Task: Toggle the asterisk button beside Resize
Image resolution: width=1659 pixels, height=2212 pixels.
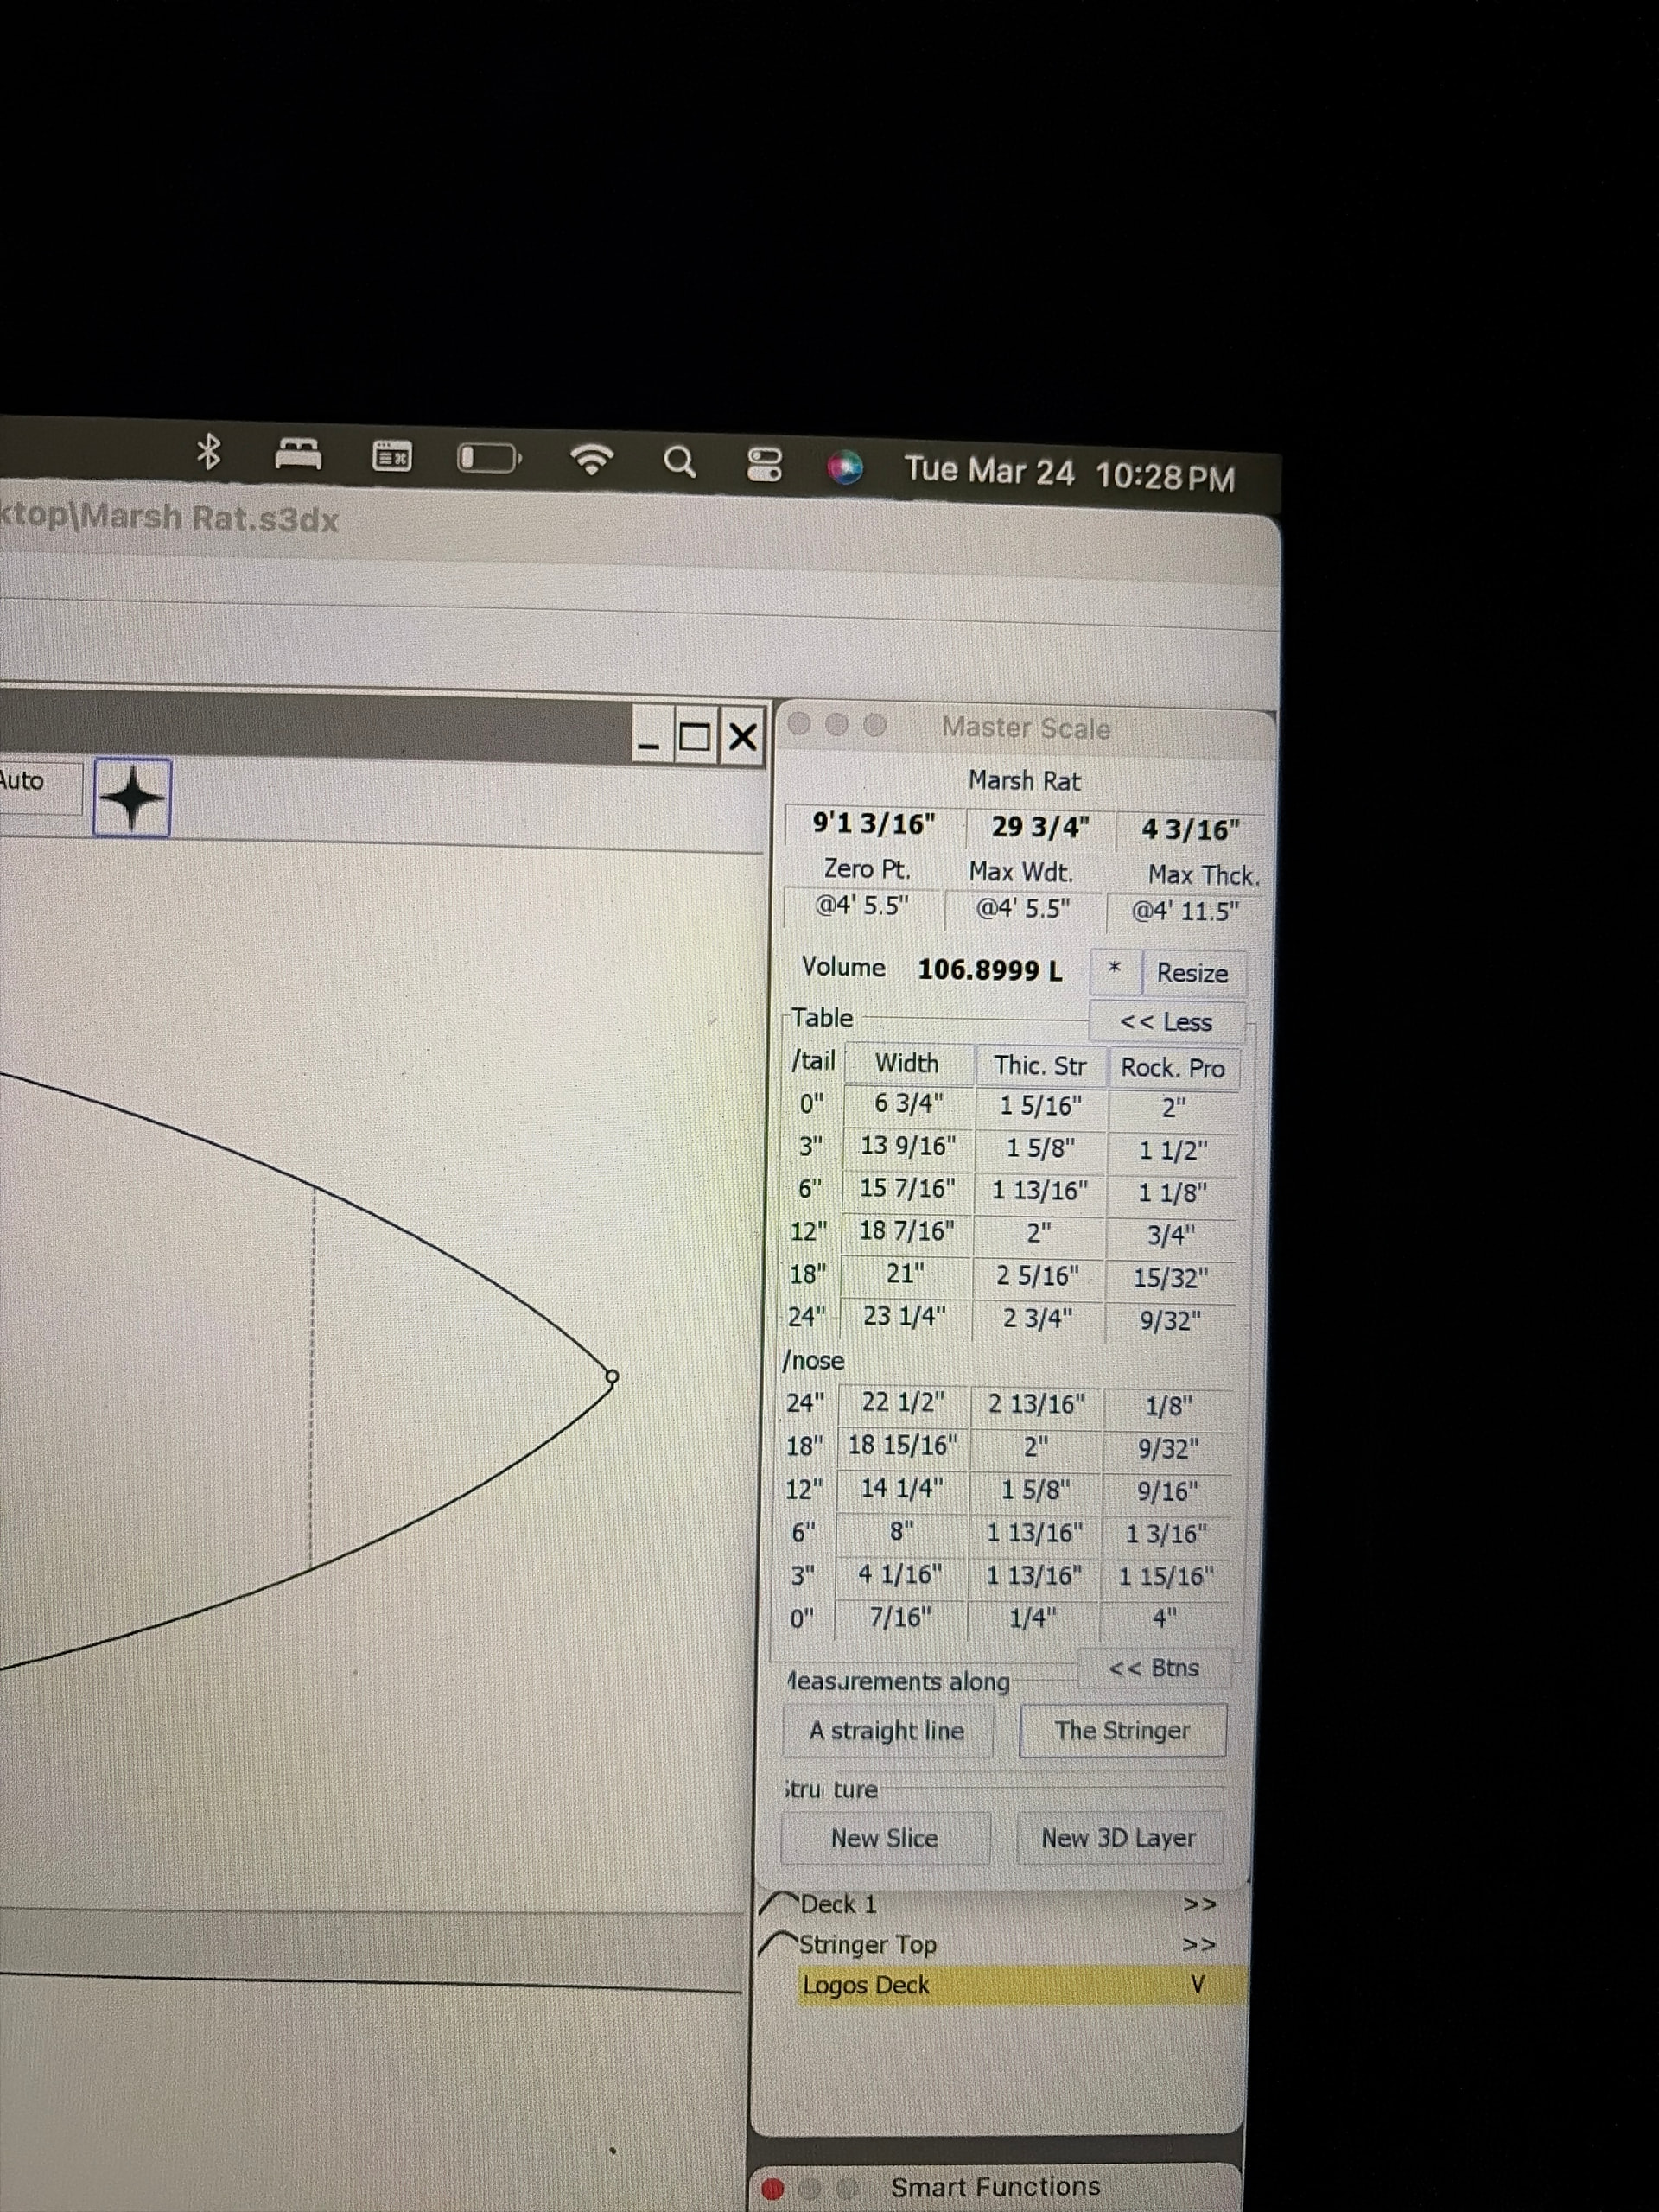Action: tap(1114, 970)
